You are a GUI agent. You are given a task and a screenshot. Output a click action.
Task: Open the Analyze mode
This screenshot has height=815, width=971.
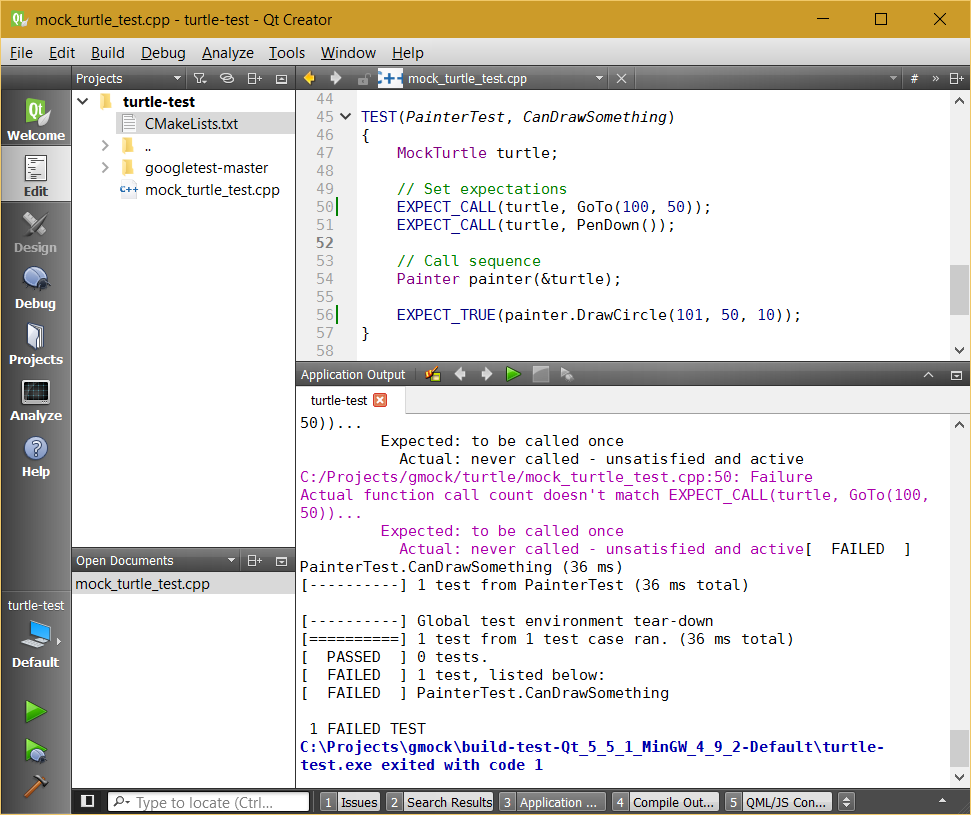[x=36, y=399]
